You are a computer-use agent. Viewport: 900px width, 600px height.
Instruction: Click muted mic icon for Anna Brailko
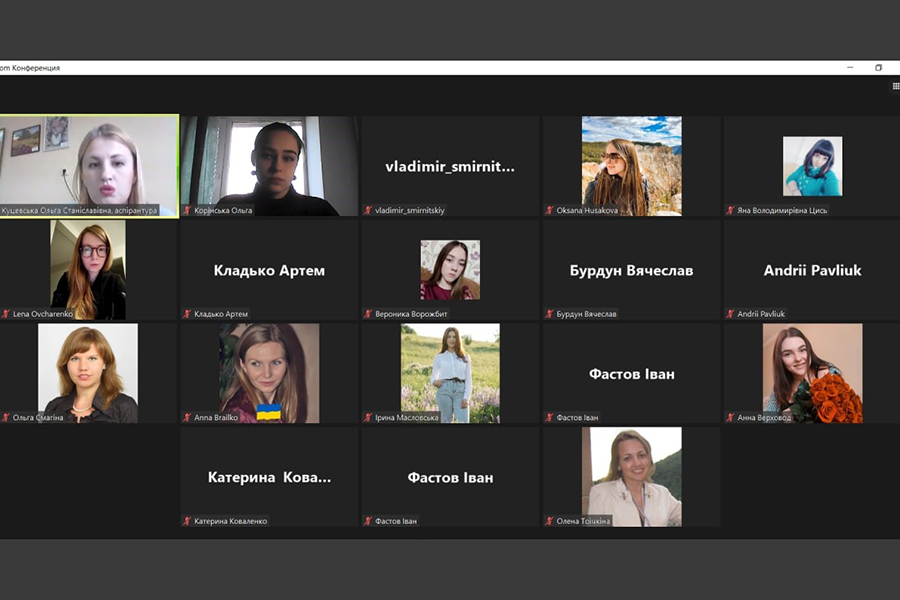pyautogui.click(x=187, y=418)
